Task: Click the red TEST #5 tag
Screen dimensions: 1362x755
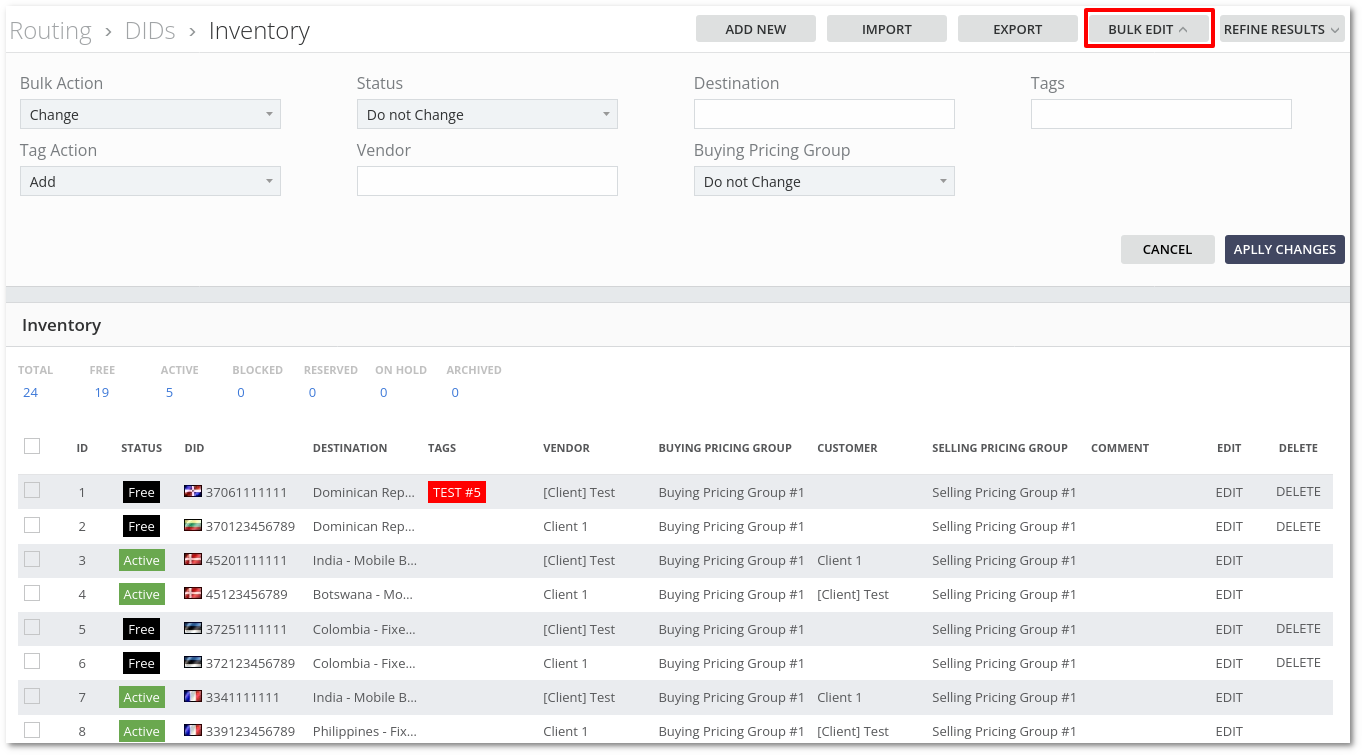Action: 457,492
